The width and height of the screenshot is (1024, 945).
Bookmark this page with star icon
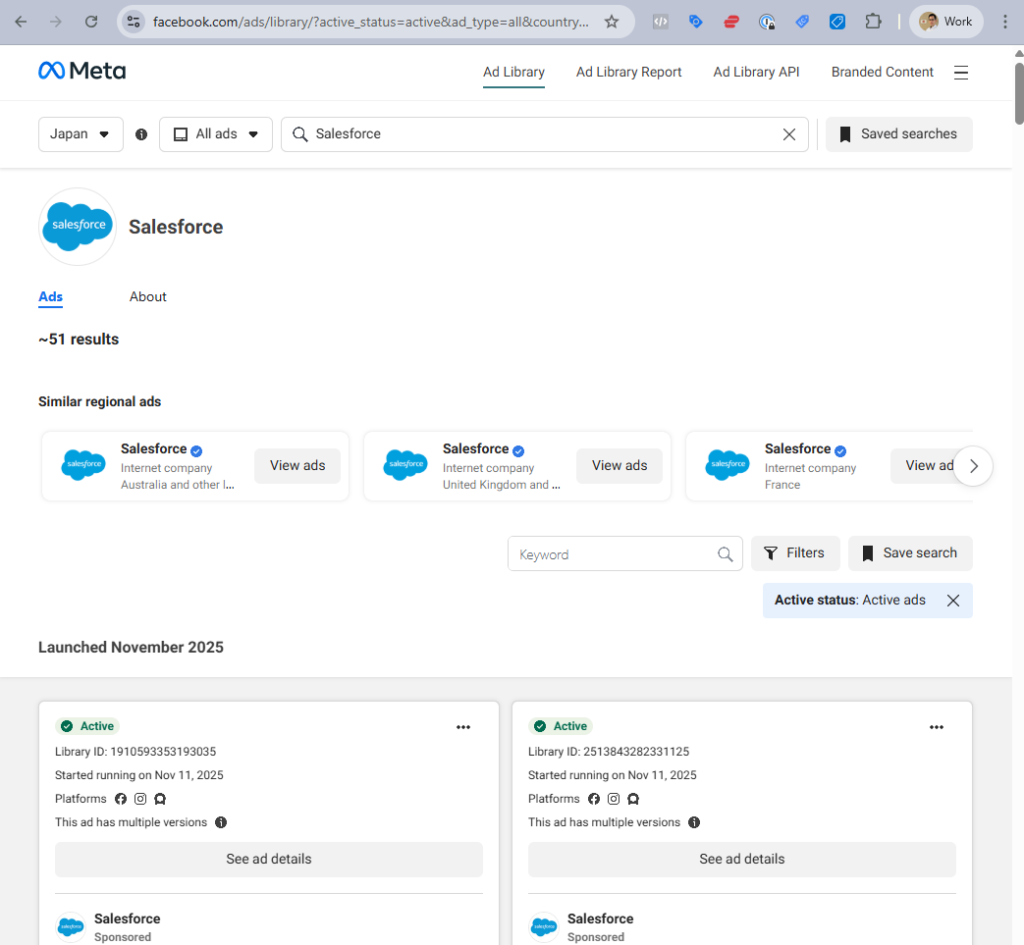click(611, 21)
